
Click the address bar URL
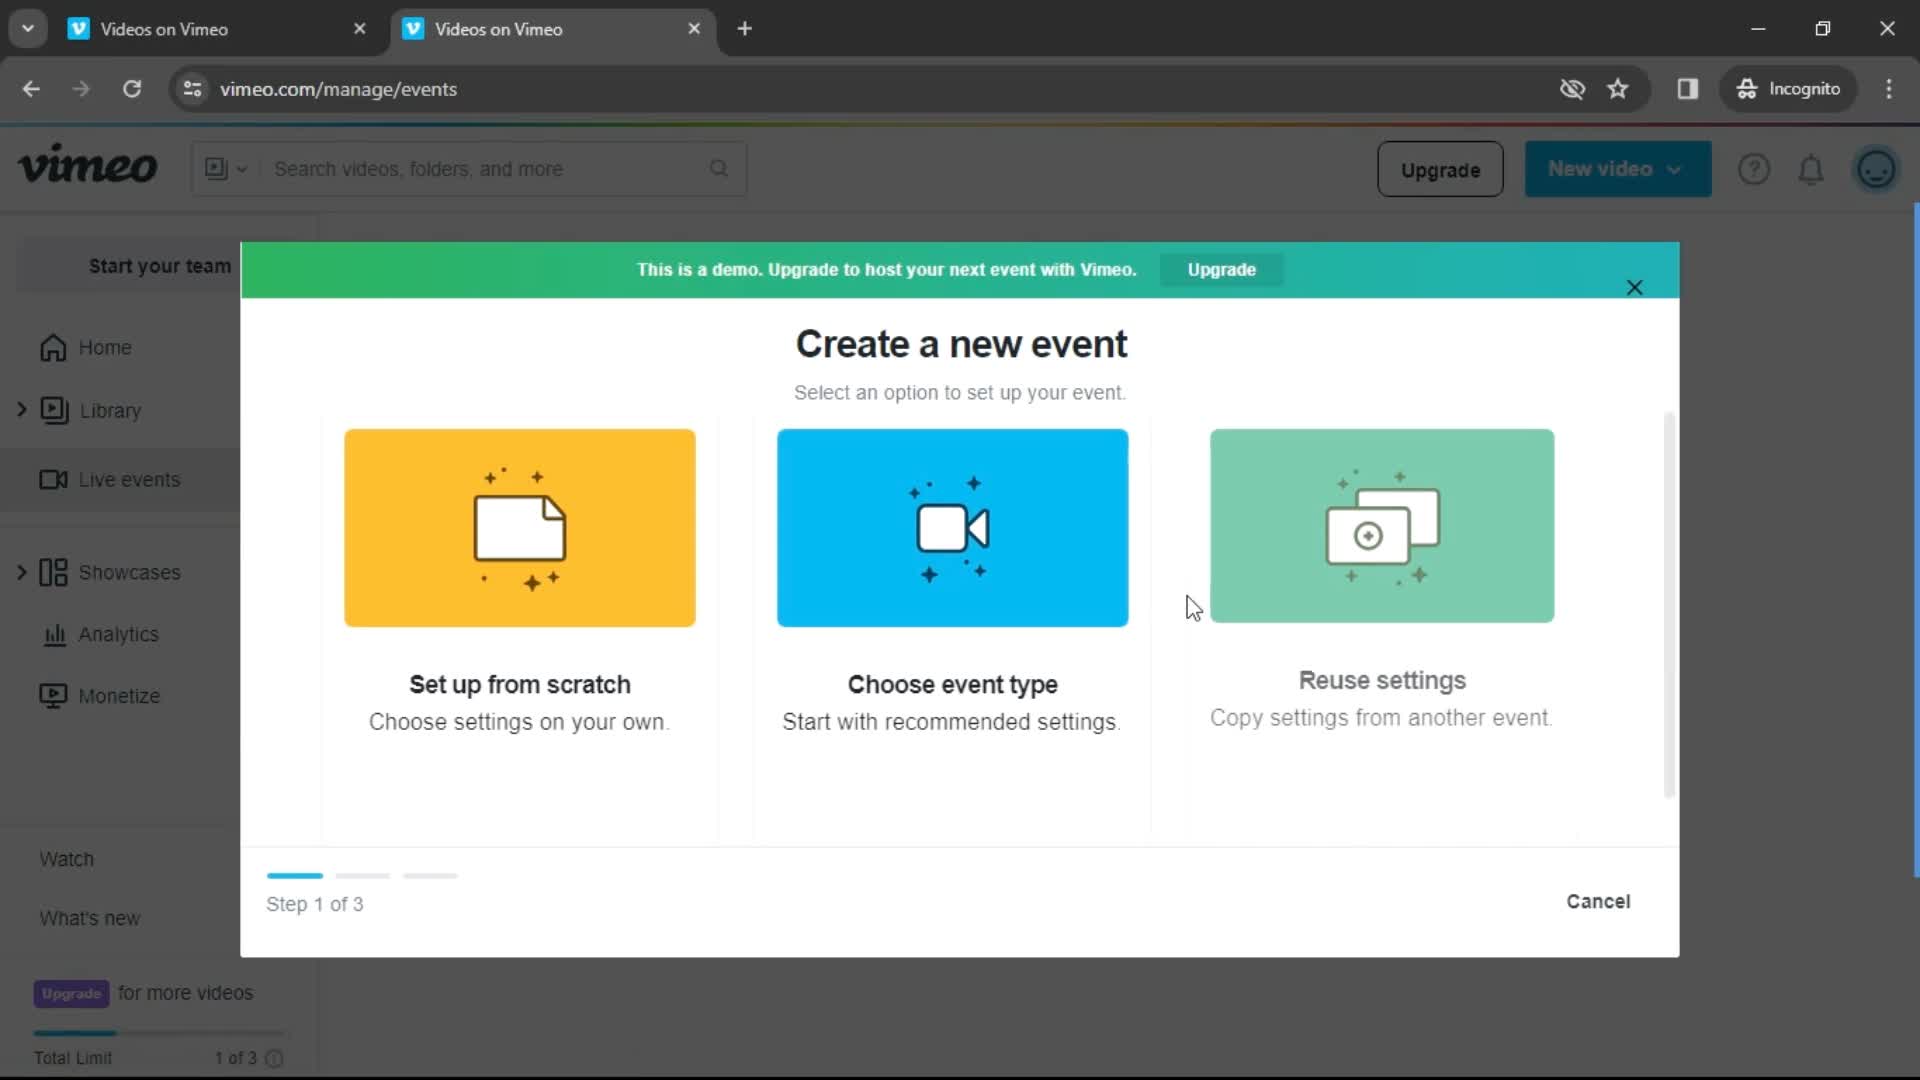[x=338, y=89]
